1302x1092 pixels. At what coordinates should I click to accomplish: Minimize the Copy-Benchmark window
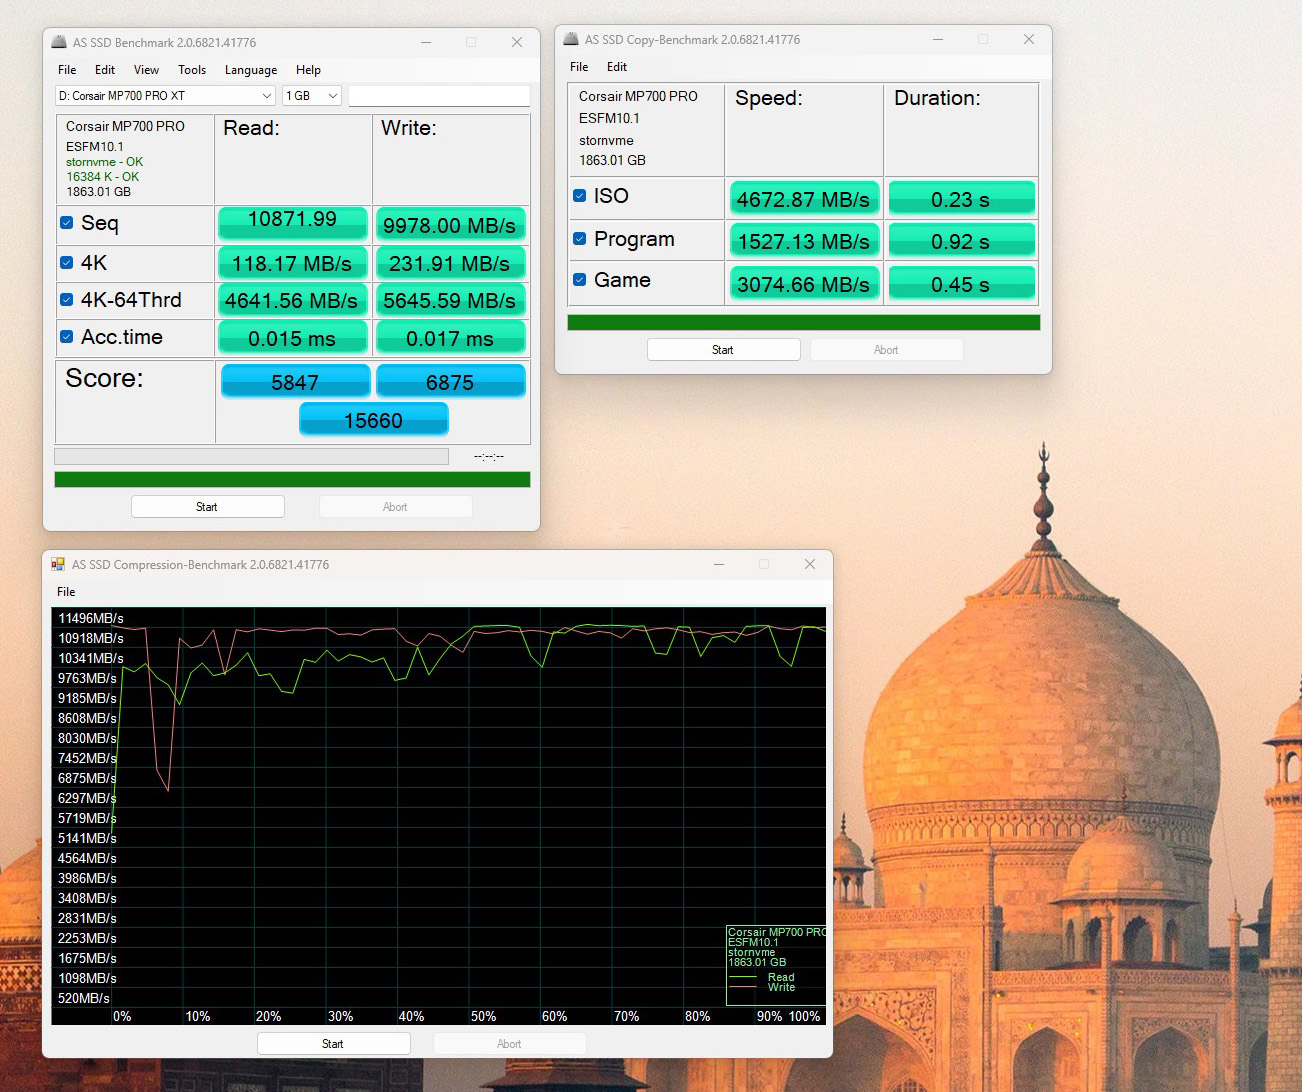click(x=937, y=39)
